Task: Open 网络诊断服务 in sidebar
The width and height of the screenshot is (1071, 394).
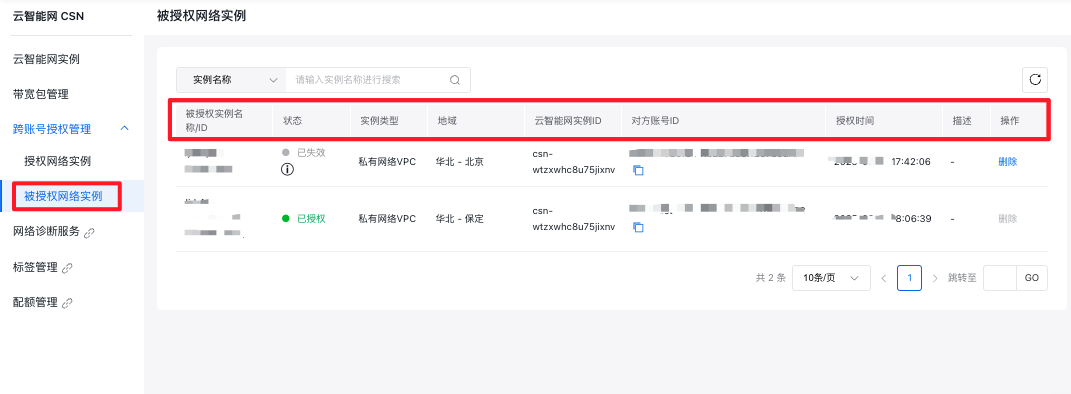Action: pyautogui.click(x=46, y=232)
